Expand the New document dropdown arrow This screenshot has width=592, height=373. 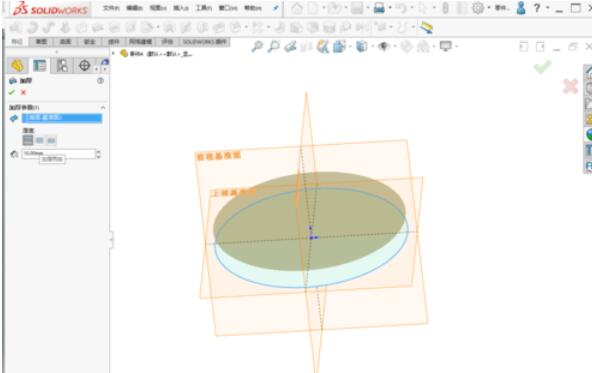click(323, 8)
